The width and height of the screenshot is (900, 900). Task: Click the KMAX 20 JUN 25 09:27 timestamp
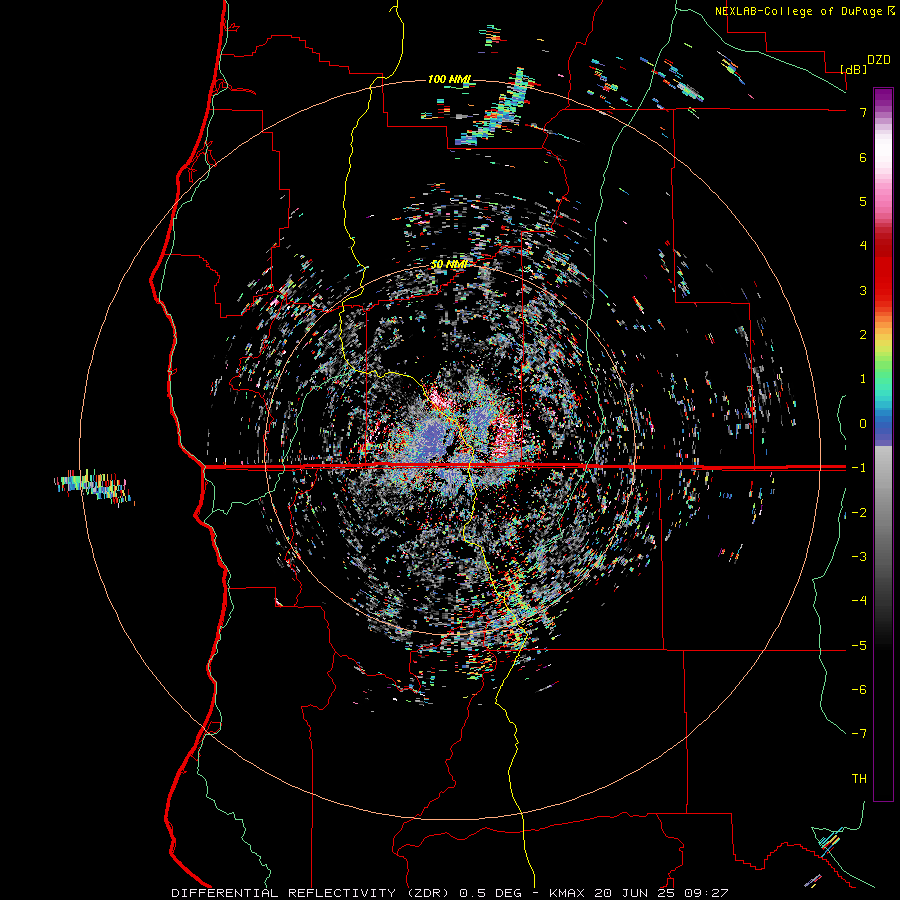(x=639, y=893)
